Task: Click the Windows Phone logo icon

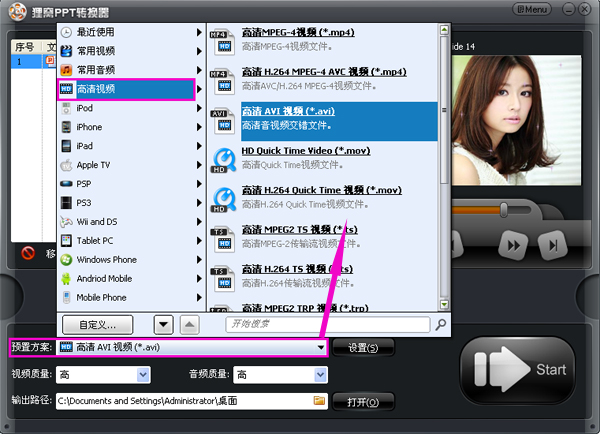Action: point(66,259)
